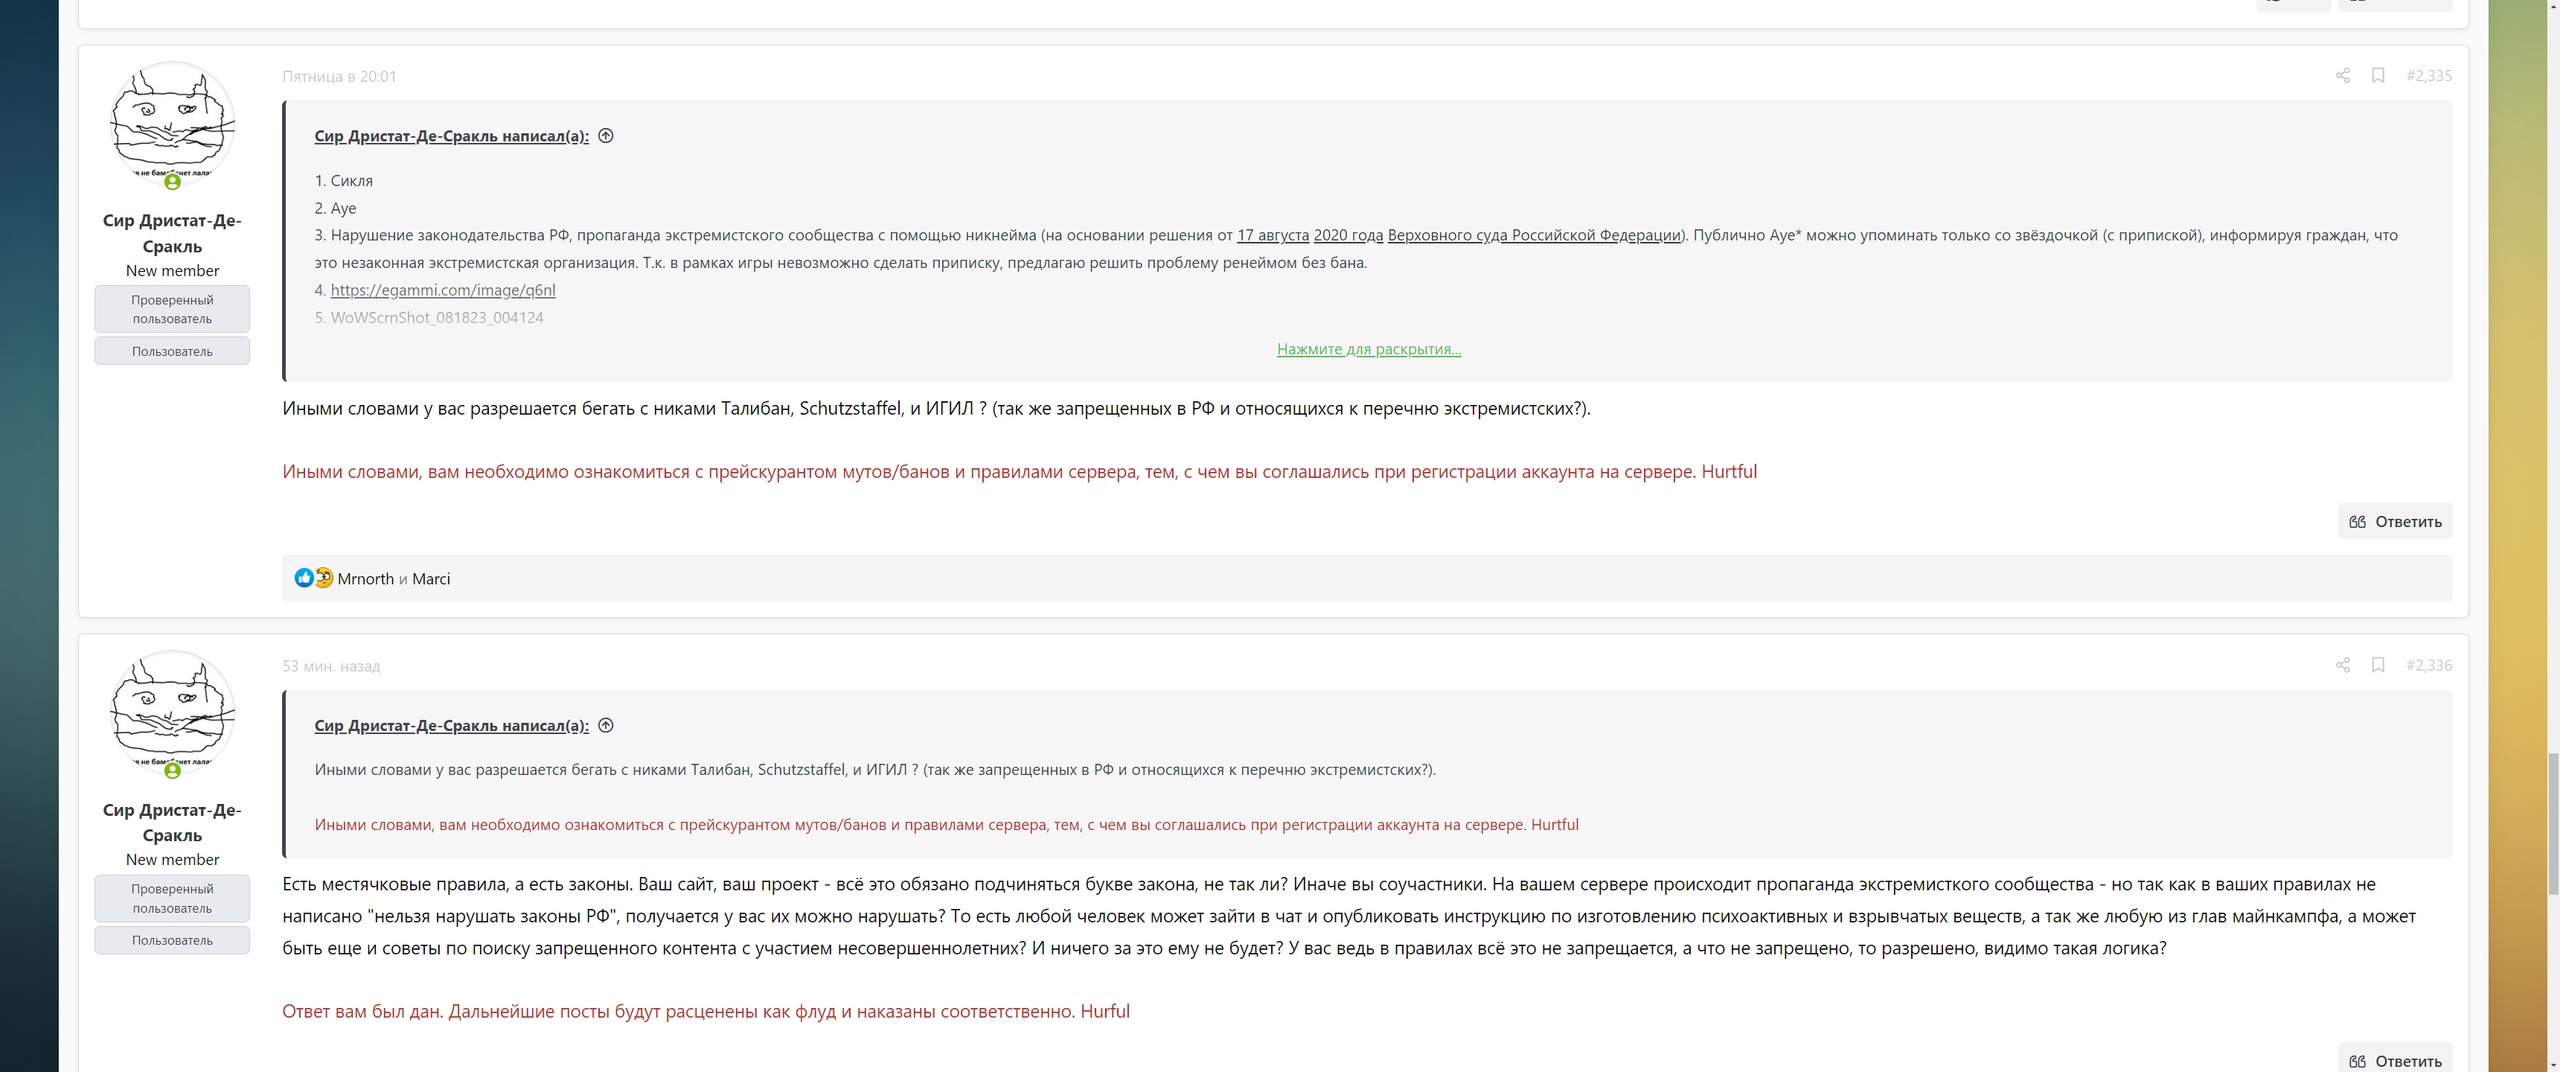The width and height of the screenshot is (2560, 1072).
Task: Open post number #2,335 permalink
Action: point(2428,76)
